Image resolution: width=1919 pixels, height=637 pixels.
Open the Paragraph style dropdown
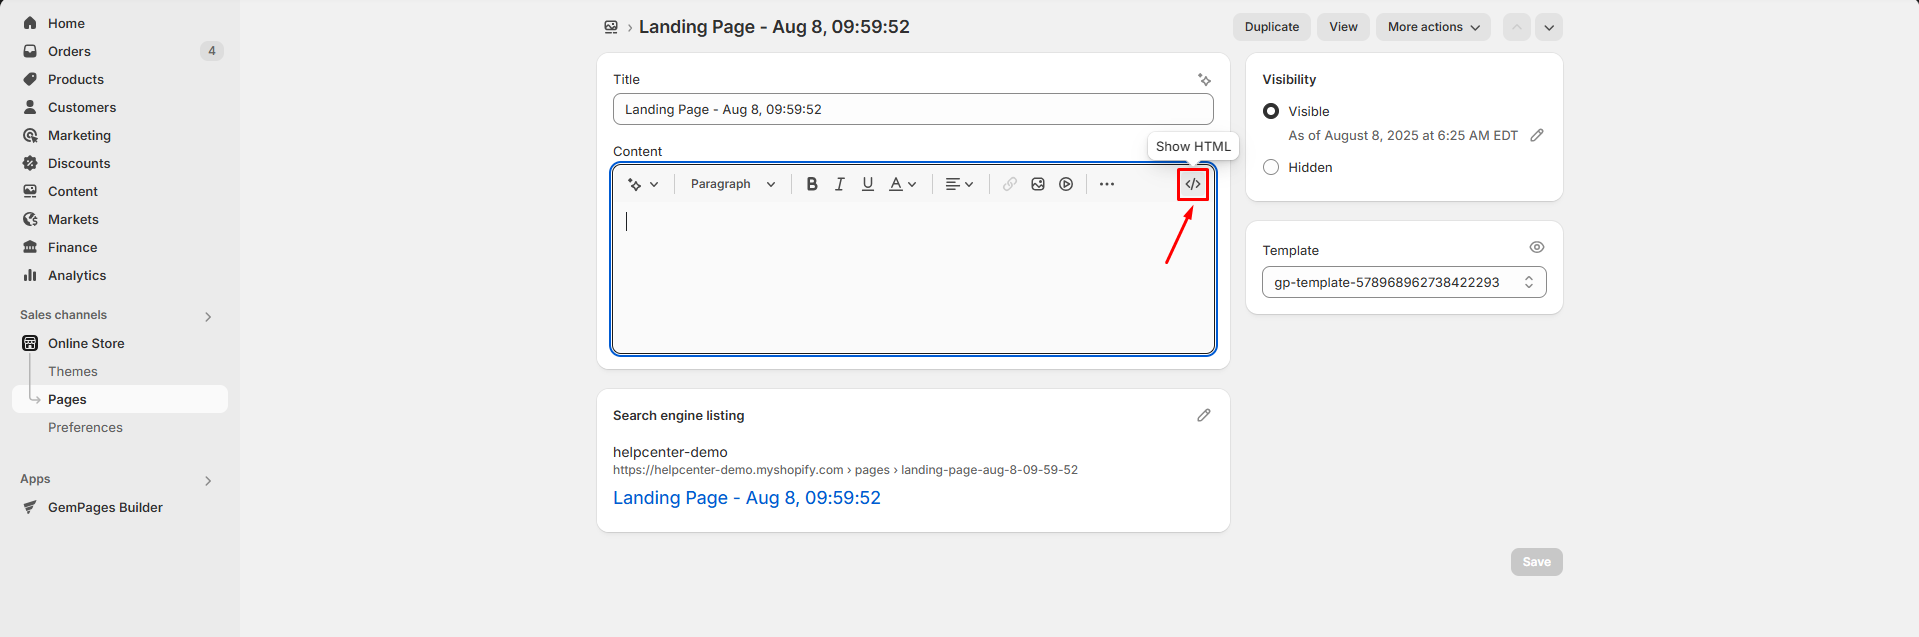733,184
